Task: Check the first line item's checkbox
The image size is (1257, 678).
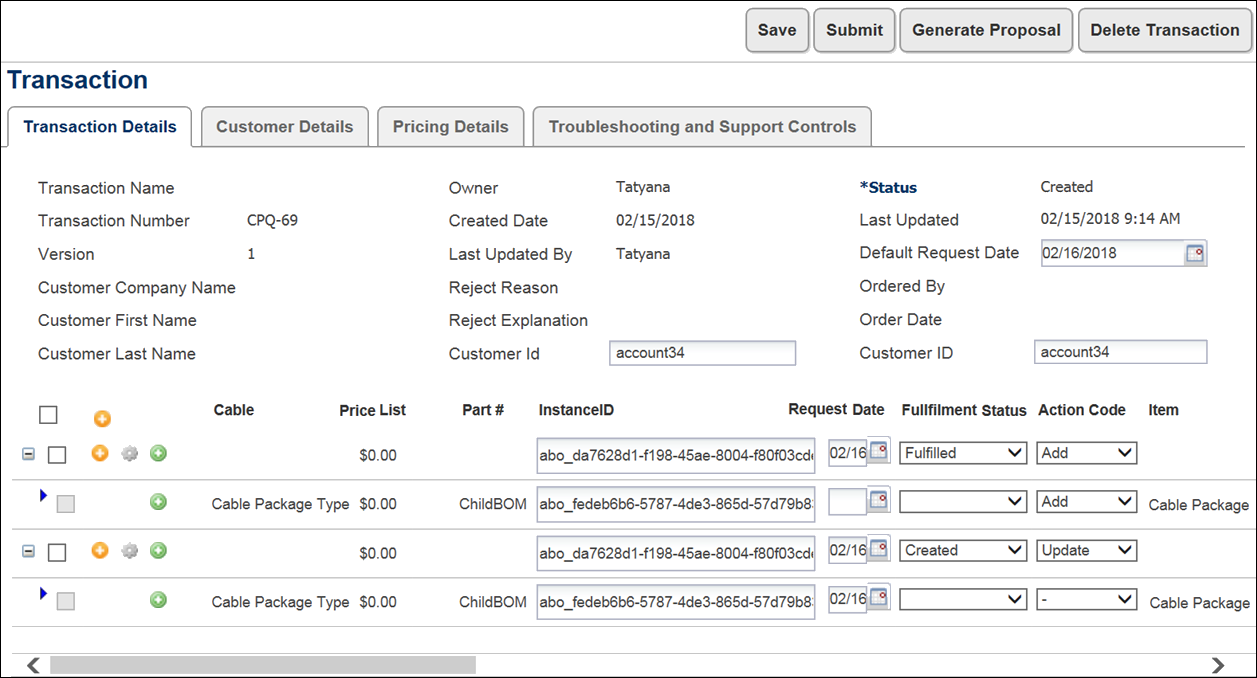Action: pos(57,453)
